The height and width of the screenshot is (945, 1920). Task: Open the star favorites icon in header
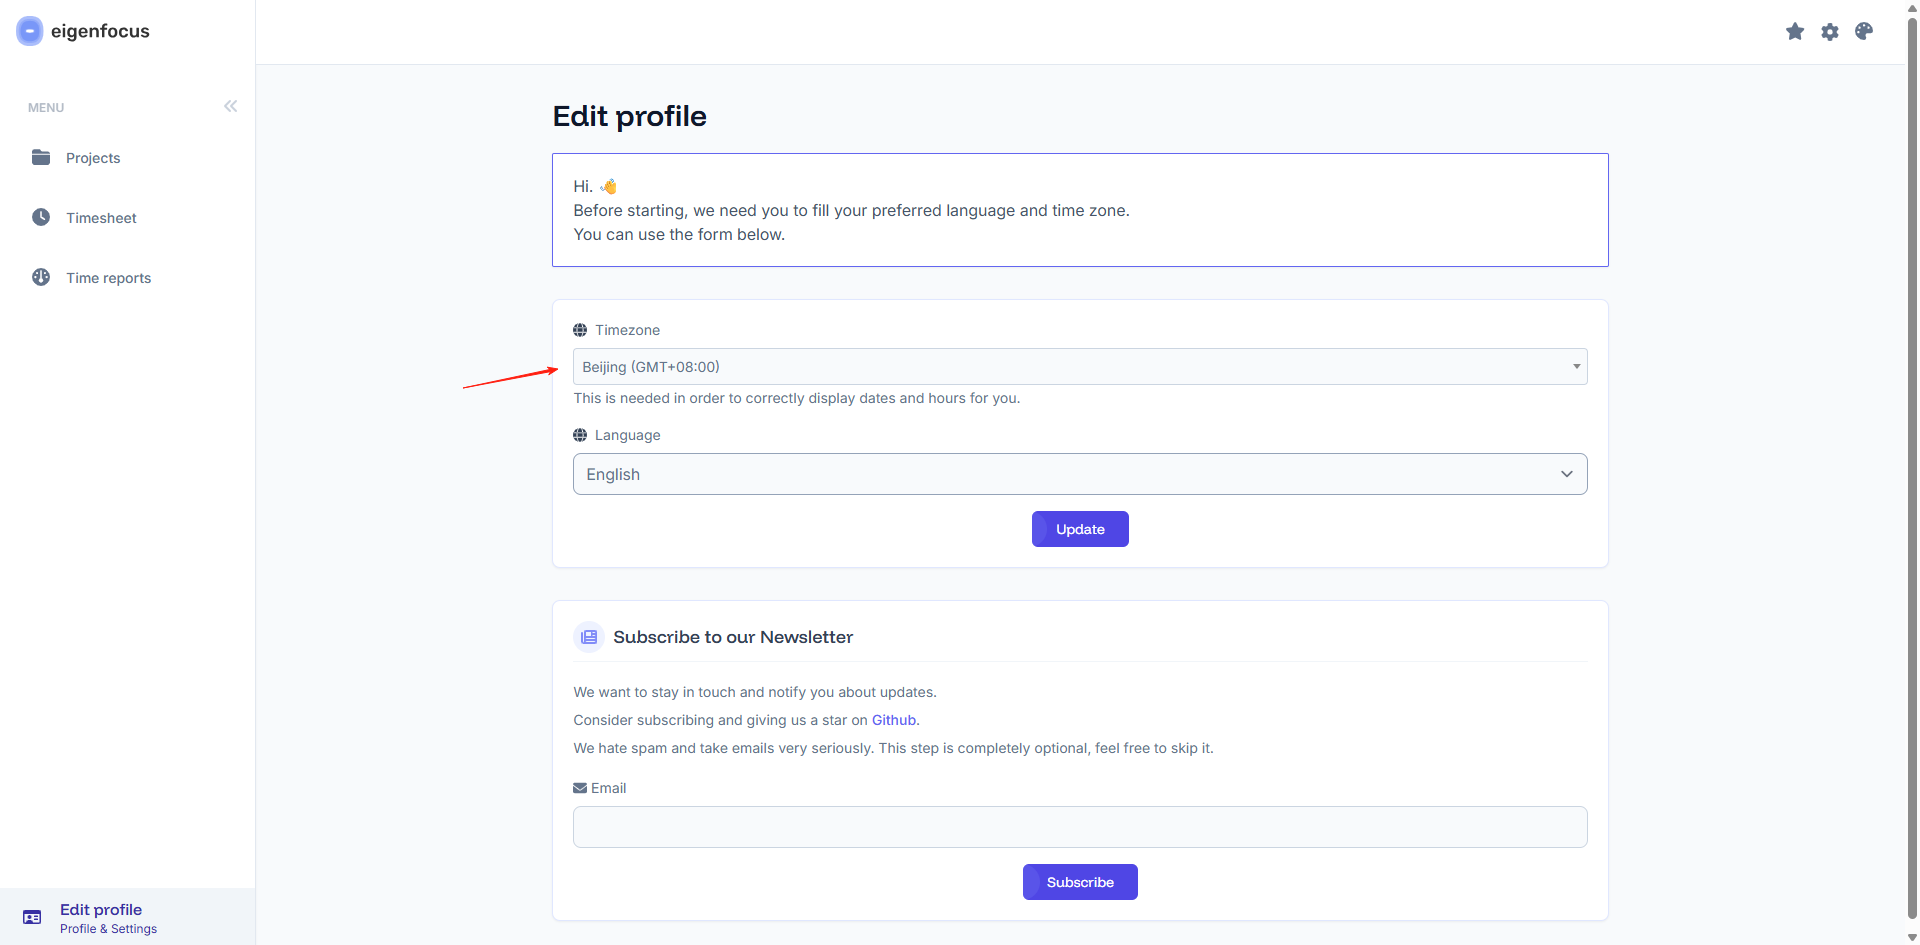[x=1795, y=32]
